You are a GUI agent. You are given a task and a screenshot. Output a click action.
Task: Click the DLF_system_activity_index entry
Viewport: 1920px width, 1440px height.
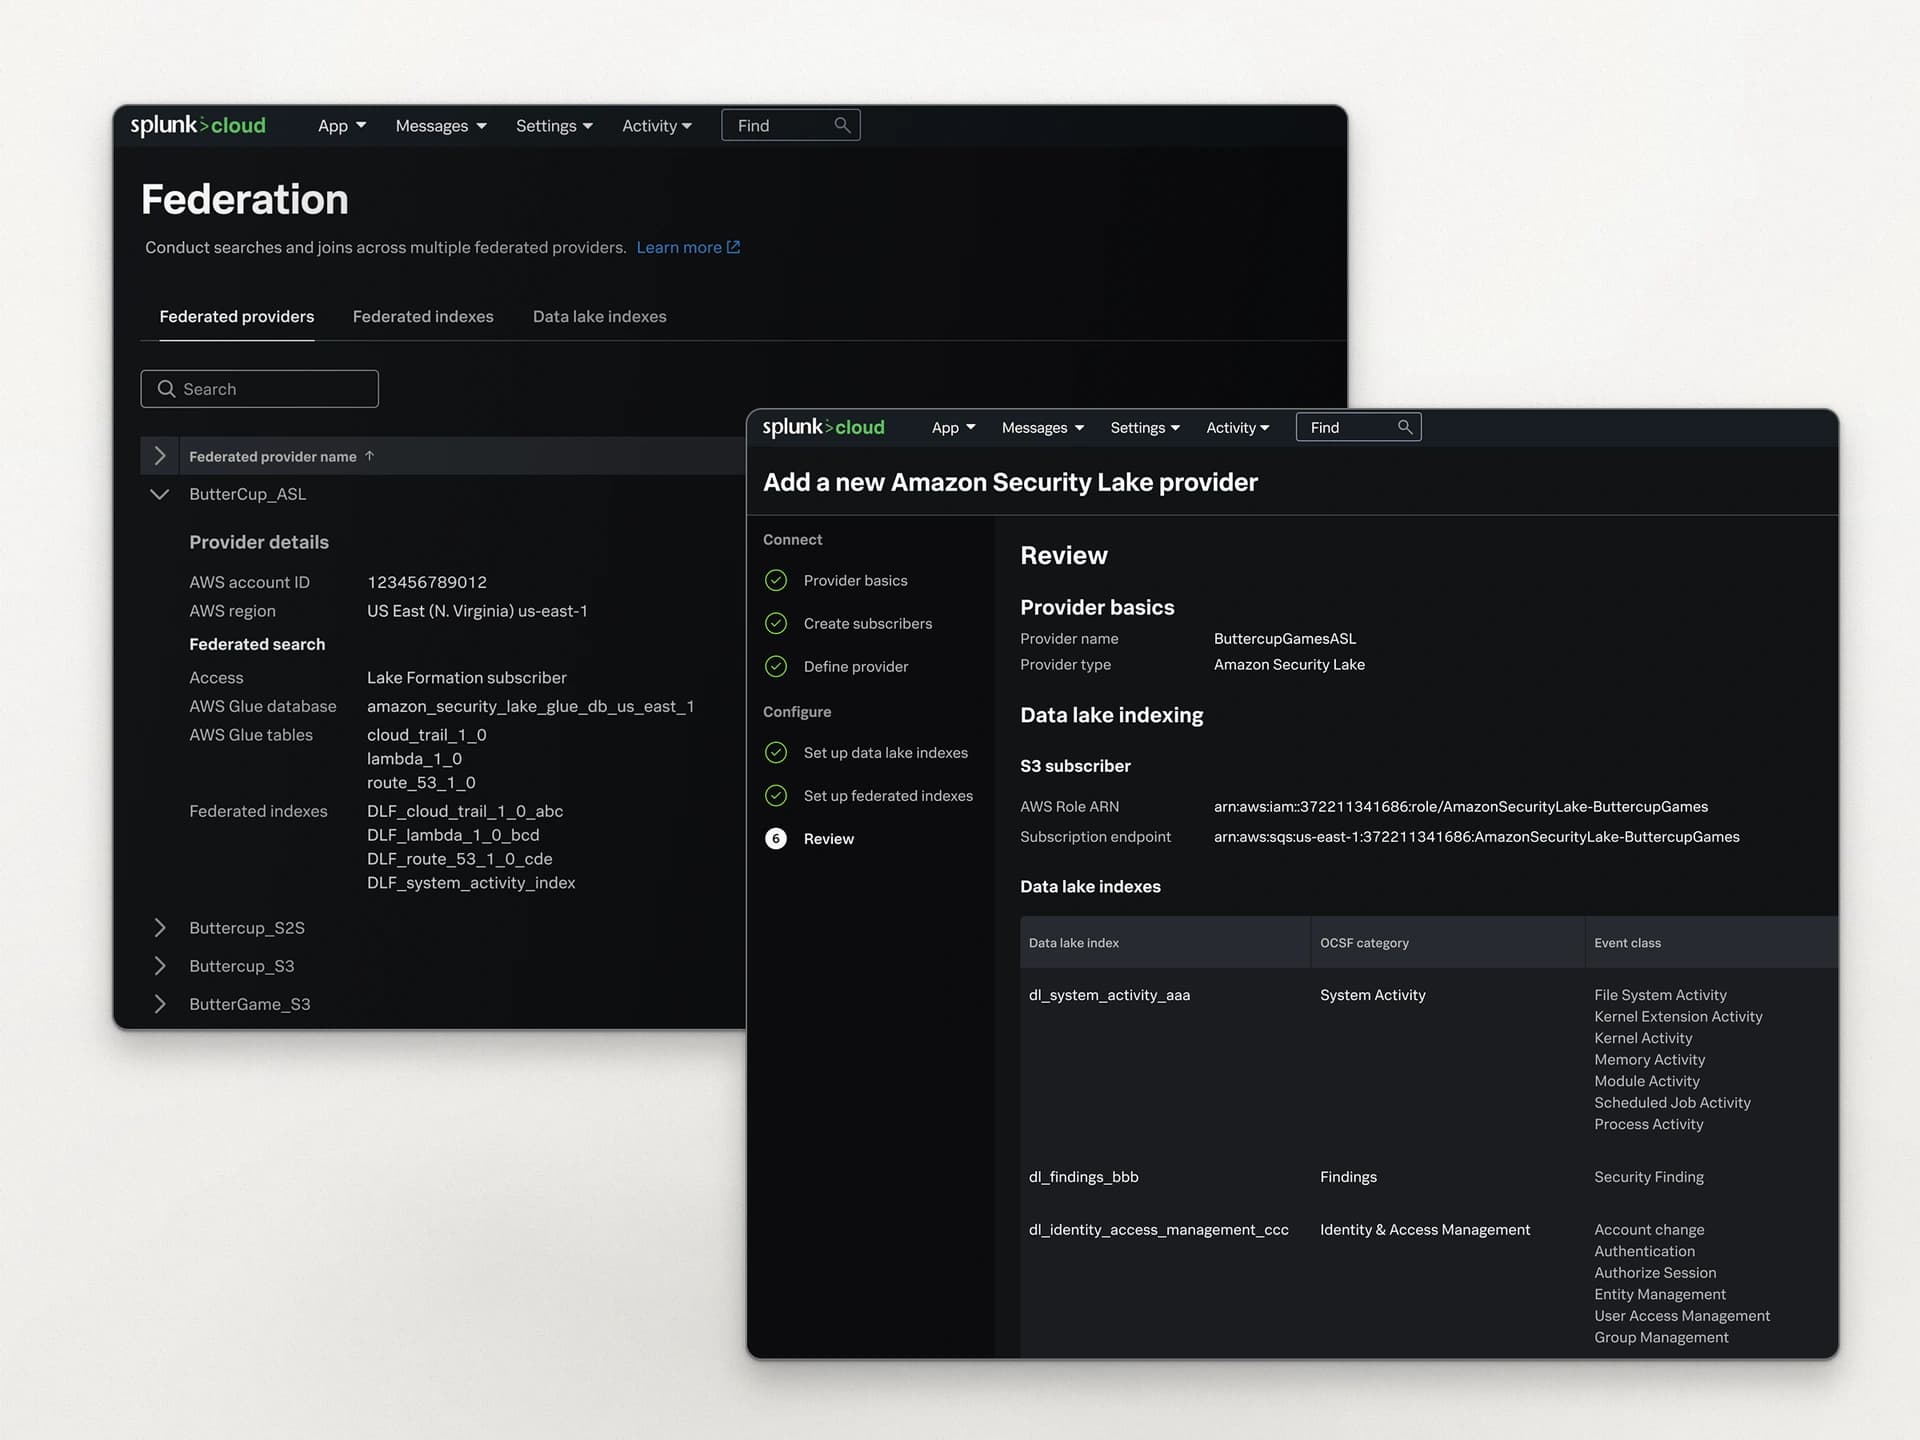tap(470, 883)
